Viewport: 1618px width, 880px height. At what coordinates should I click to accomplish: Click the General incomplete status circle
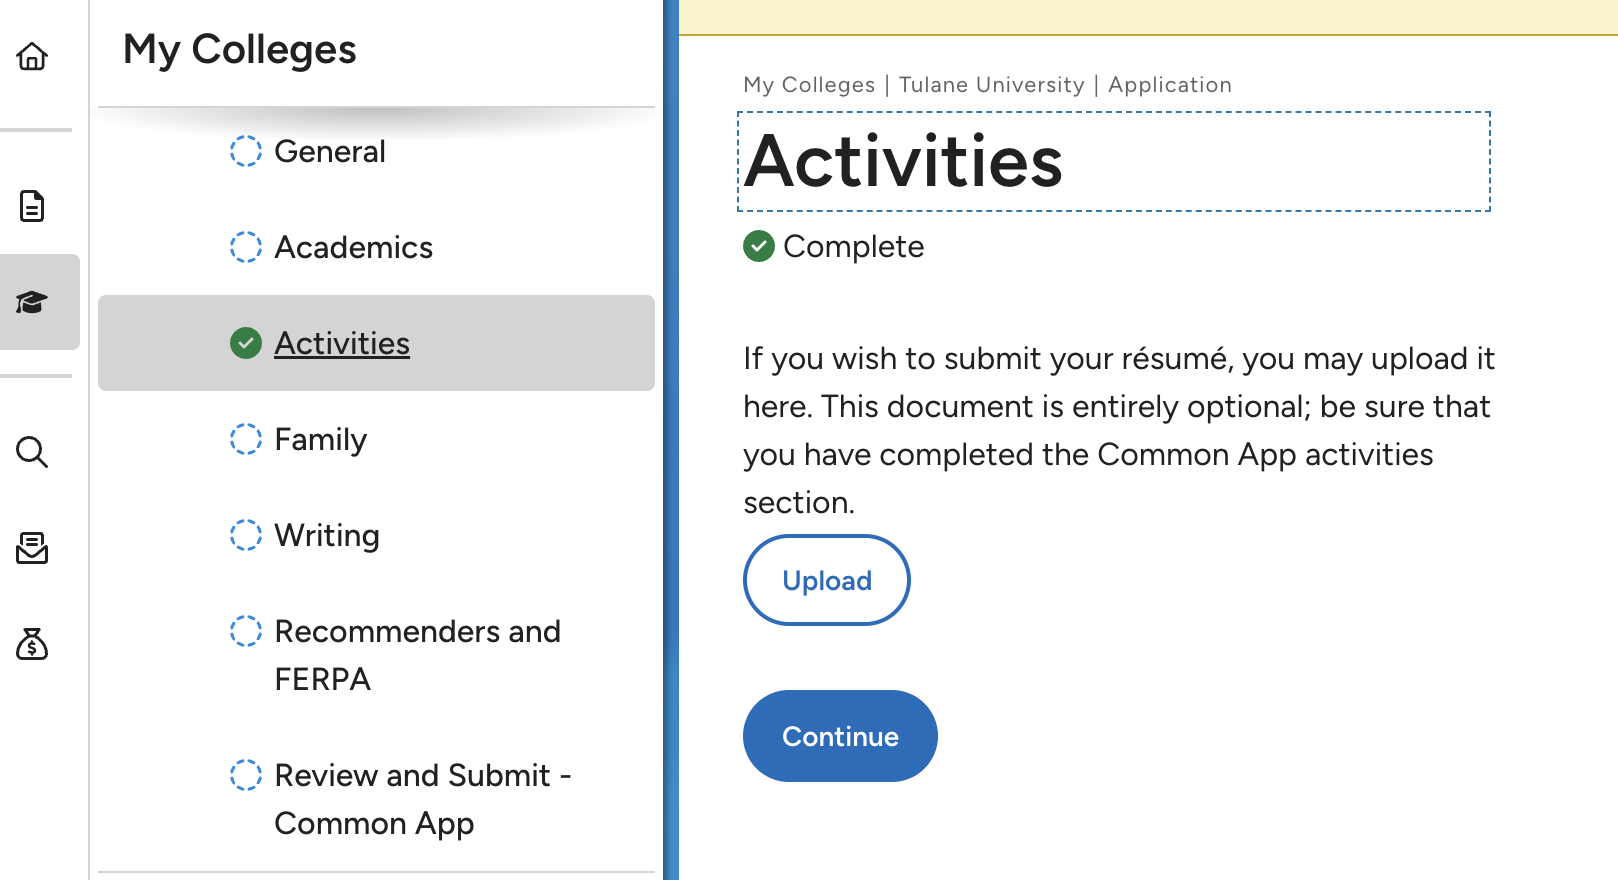(246, 151)
